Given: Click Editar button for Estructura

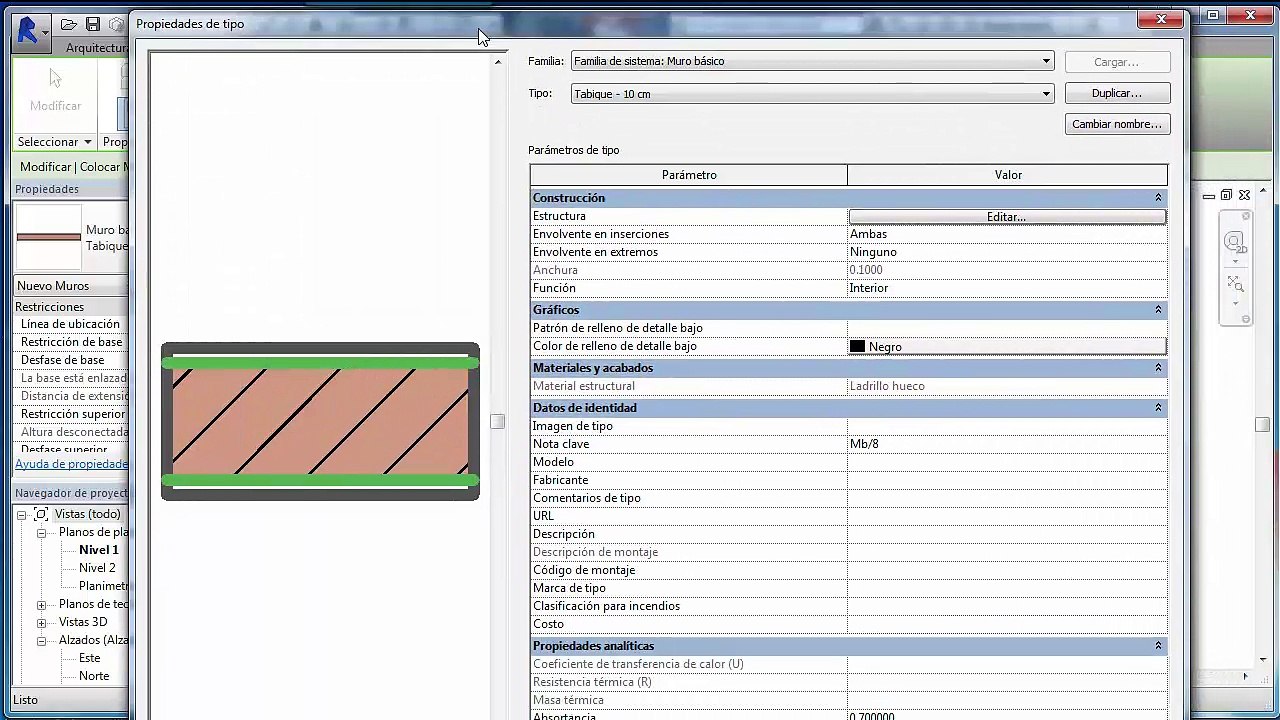Looking at the screenshot, I should [1007, 216].
